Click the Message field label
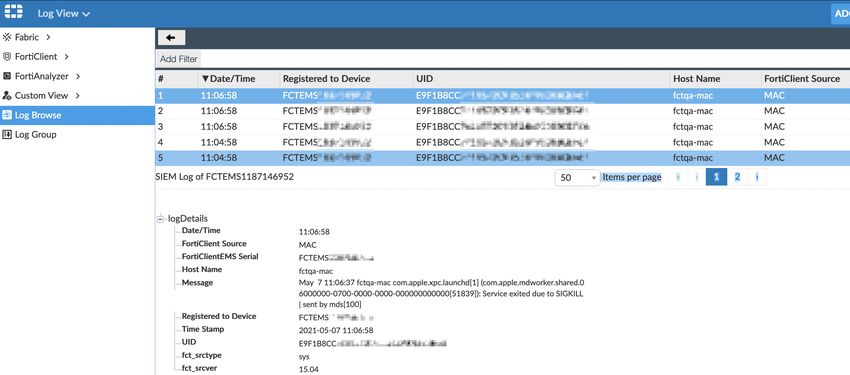This screenshot has height=375, width=850. (x=197, y=282)
